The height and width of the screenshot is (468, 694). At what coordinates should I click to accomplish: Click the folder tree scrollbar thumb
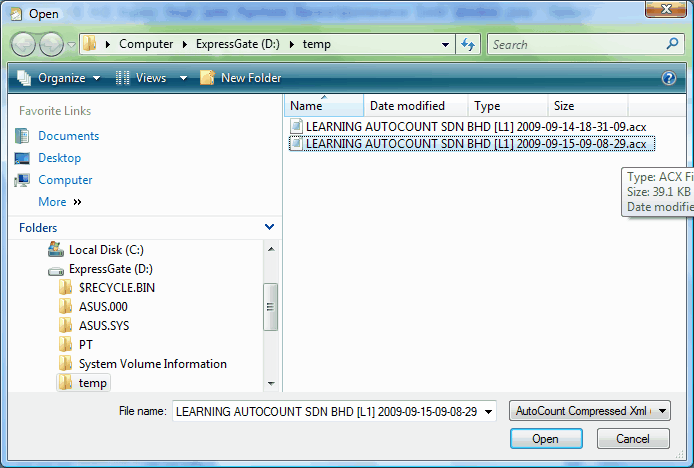click(270, 307)
